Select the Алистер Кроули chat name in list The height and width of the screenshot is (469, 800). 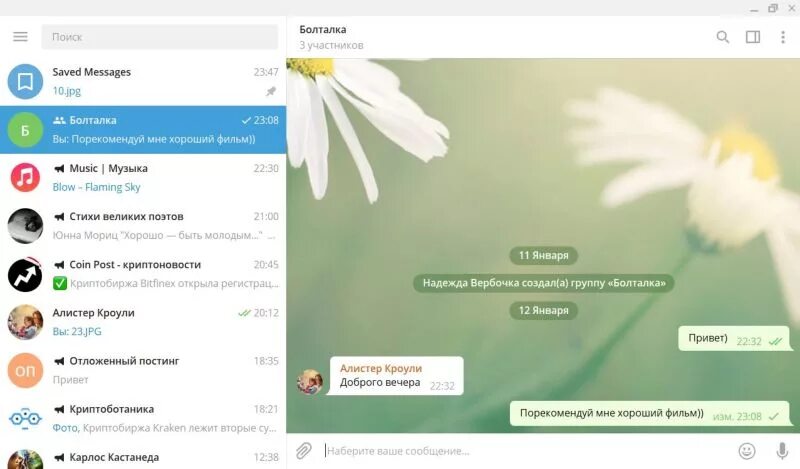click(x=93, y=313)
